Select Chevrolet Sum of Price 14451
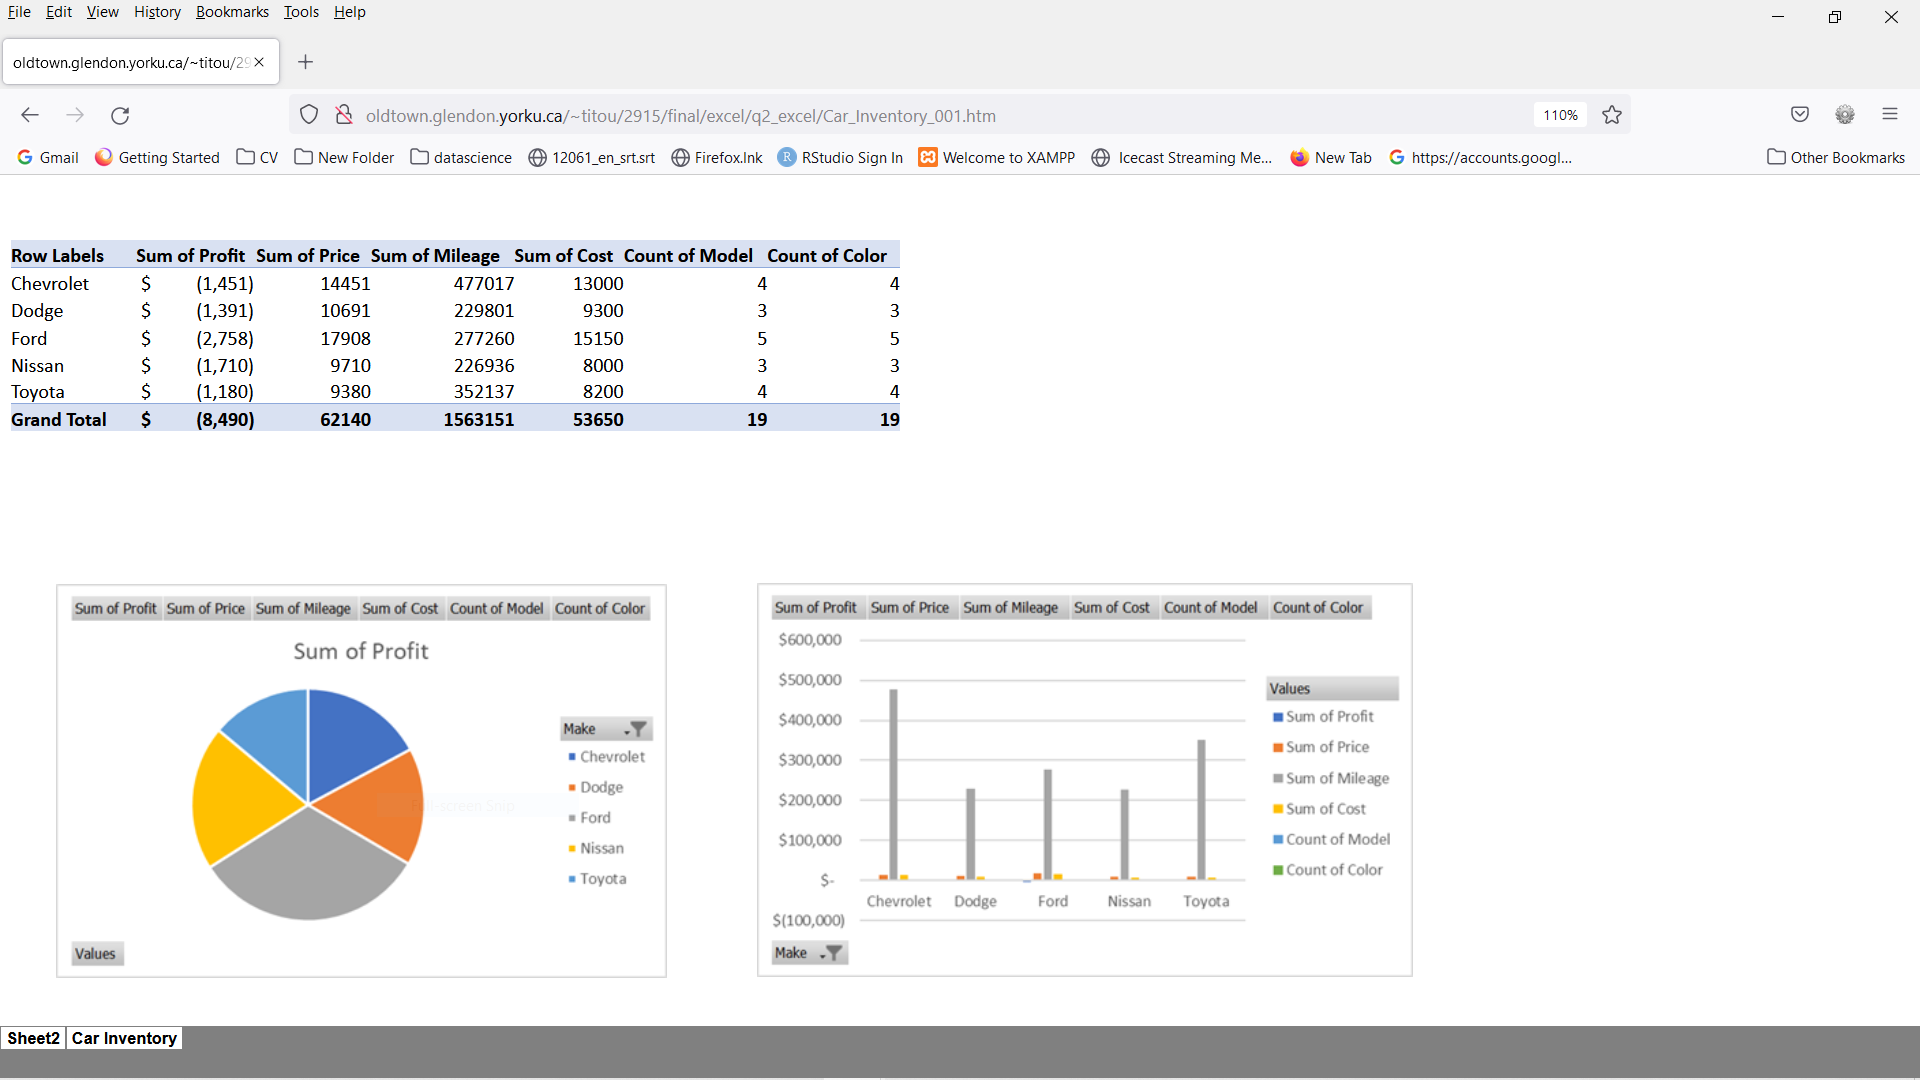1920x1080 pixels. coord(345,284)
